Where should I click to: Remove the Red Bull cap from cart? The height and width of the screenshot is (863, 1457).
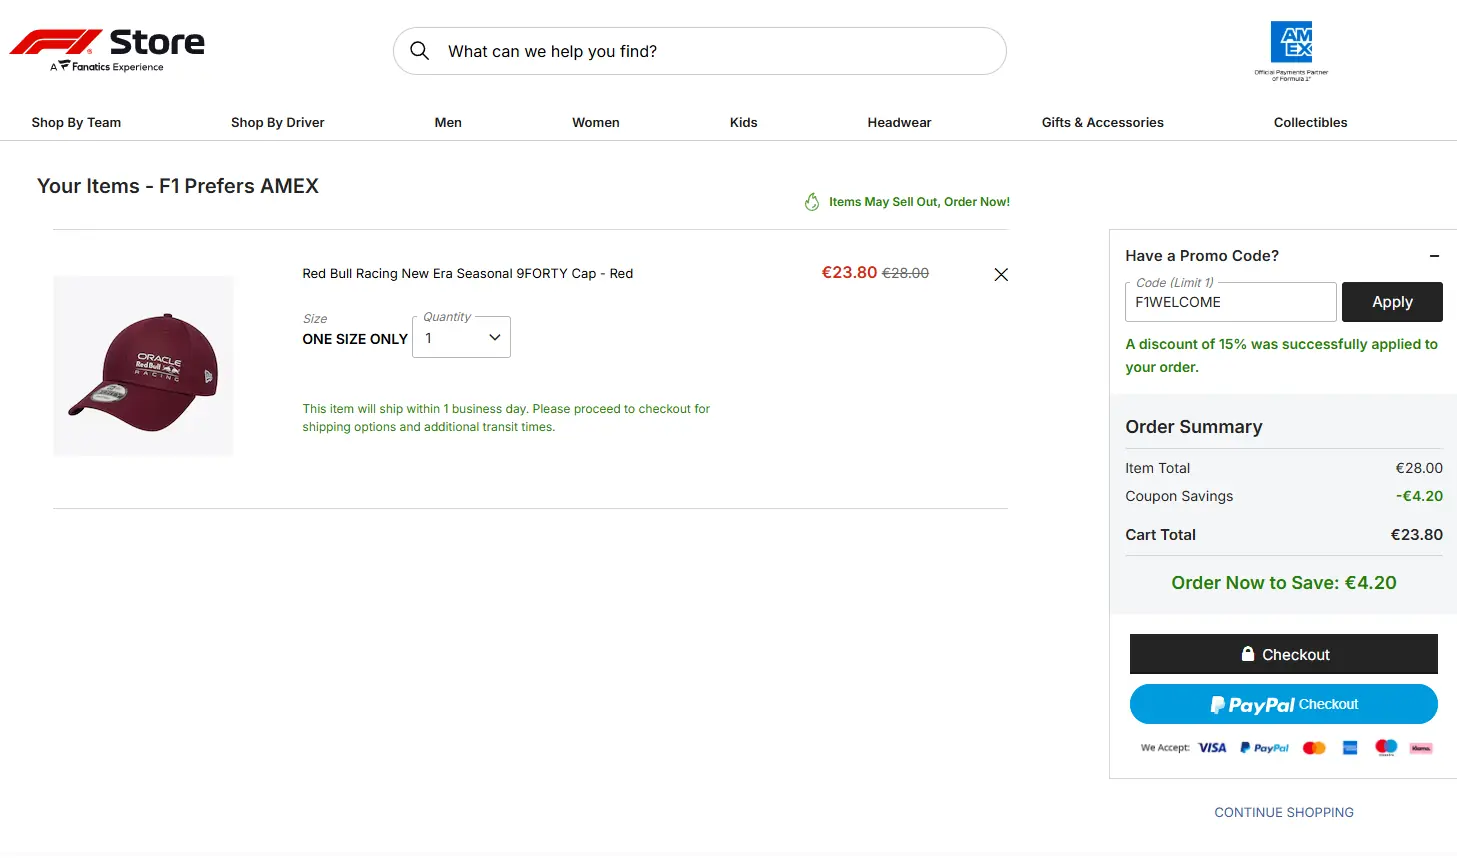point(1000,275)
